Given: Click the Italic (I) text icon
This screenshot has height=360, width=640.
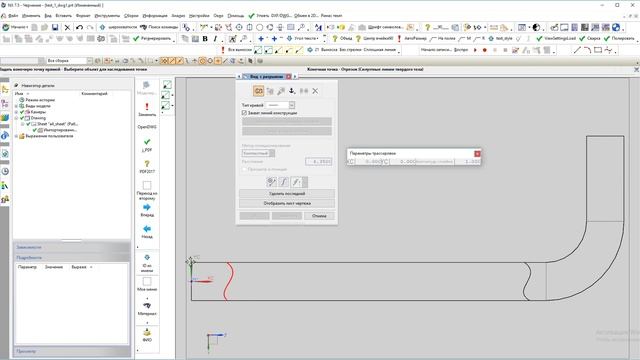Looking at the screenshot, I should (x=215, y=38).
